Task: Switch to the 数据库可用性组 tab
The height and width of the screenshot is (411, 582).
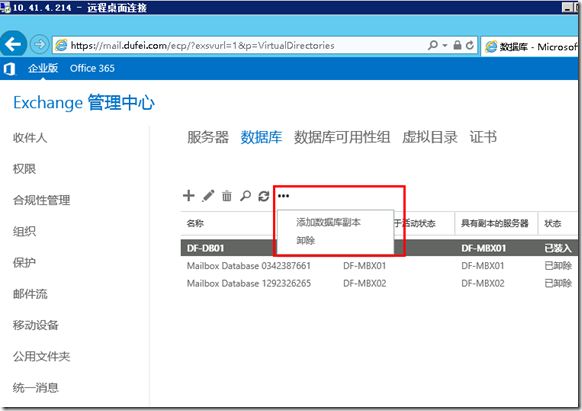Action: pos(342,137)
